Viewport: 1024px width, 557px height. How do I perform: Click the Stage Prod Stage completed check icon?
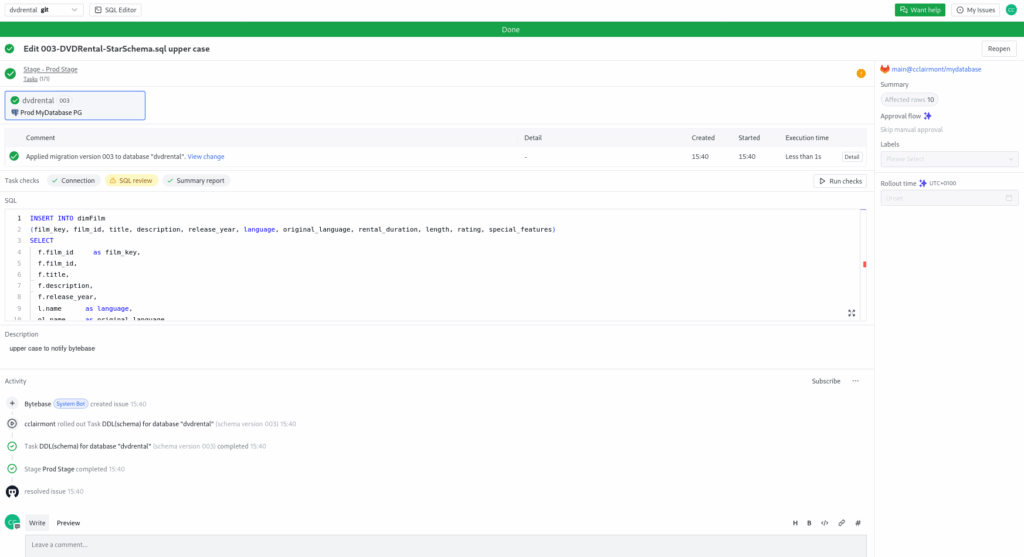click(12, 469)
